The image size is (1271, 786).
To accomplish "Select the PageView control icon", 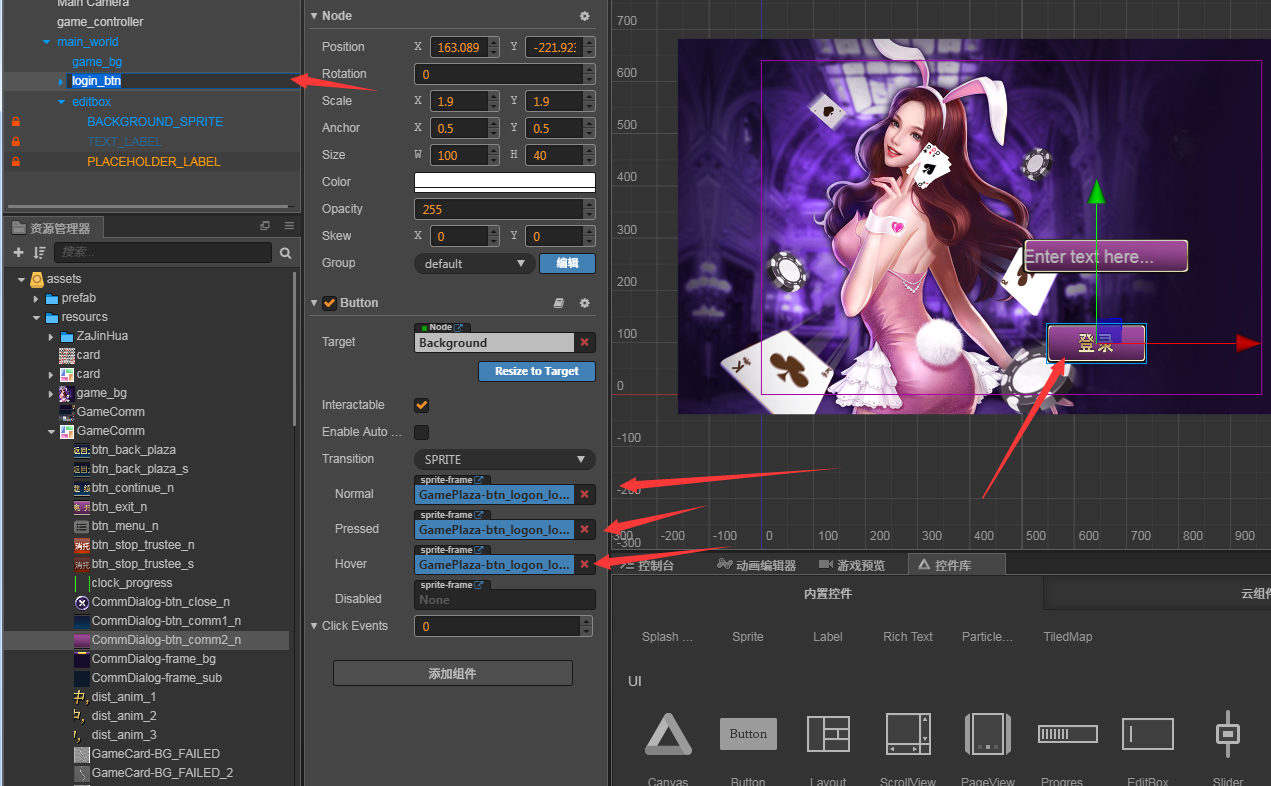I will tap(988, 734).
